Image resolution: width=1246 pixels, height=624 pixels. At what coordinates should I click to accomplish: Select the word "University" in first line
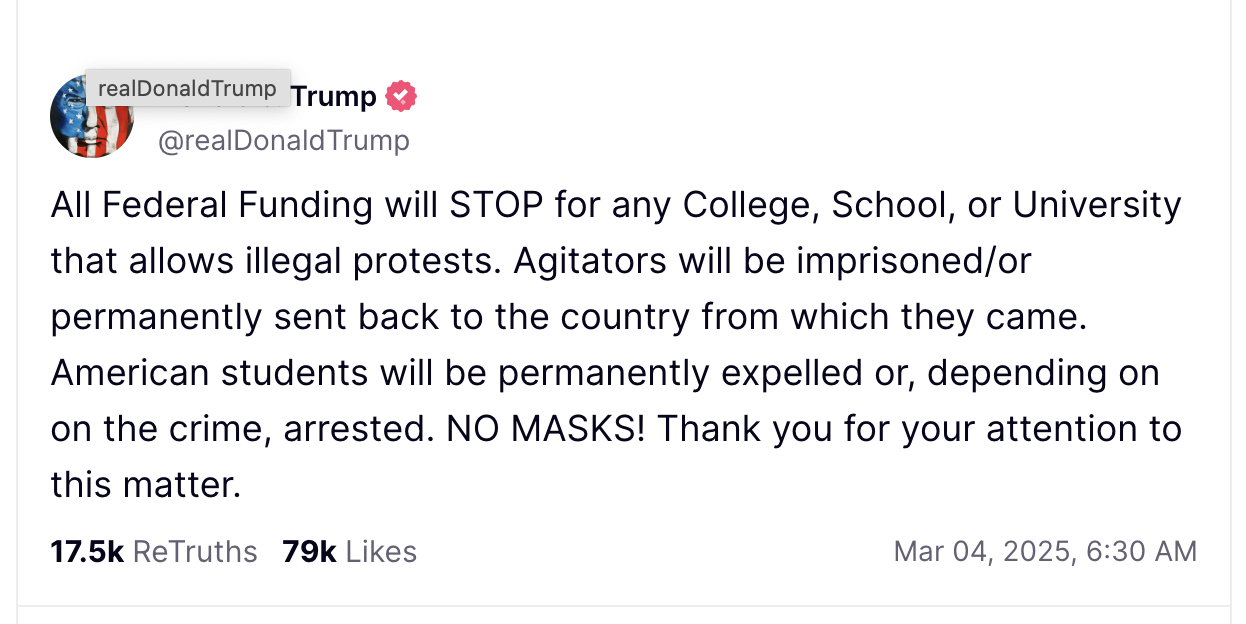click(x=1097, y=205)
